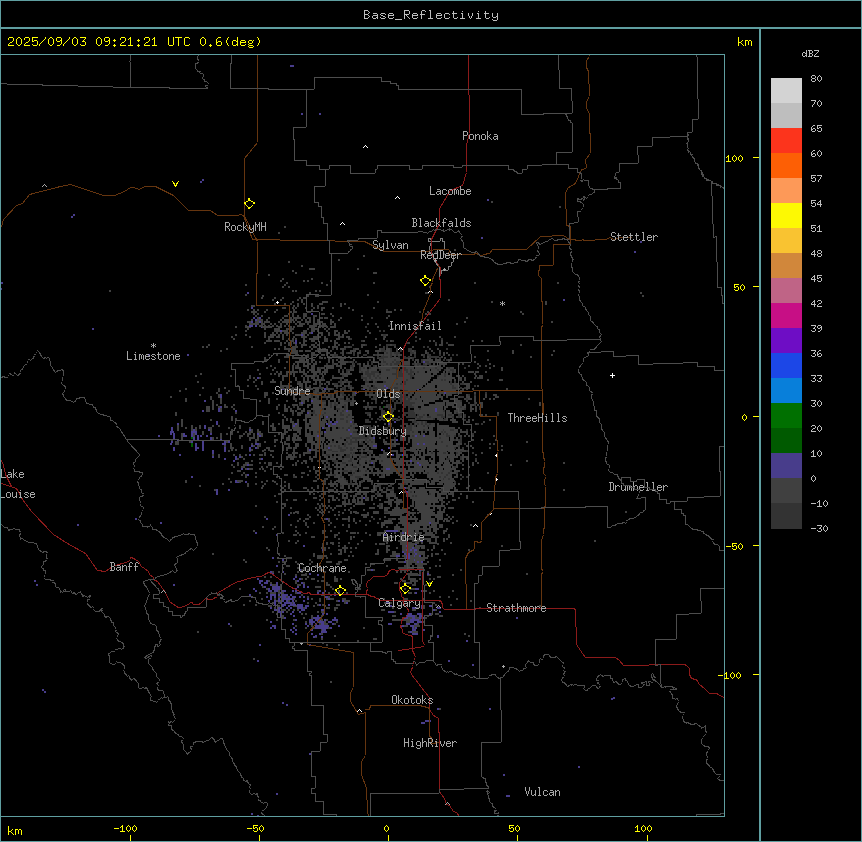Pick the magenta legend band between 42 and 39
This screenshot has height=842, width=862.
coord(786,315)
